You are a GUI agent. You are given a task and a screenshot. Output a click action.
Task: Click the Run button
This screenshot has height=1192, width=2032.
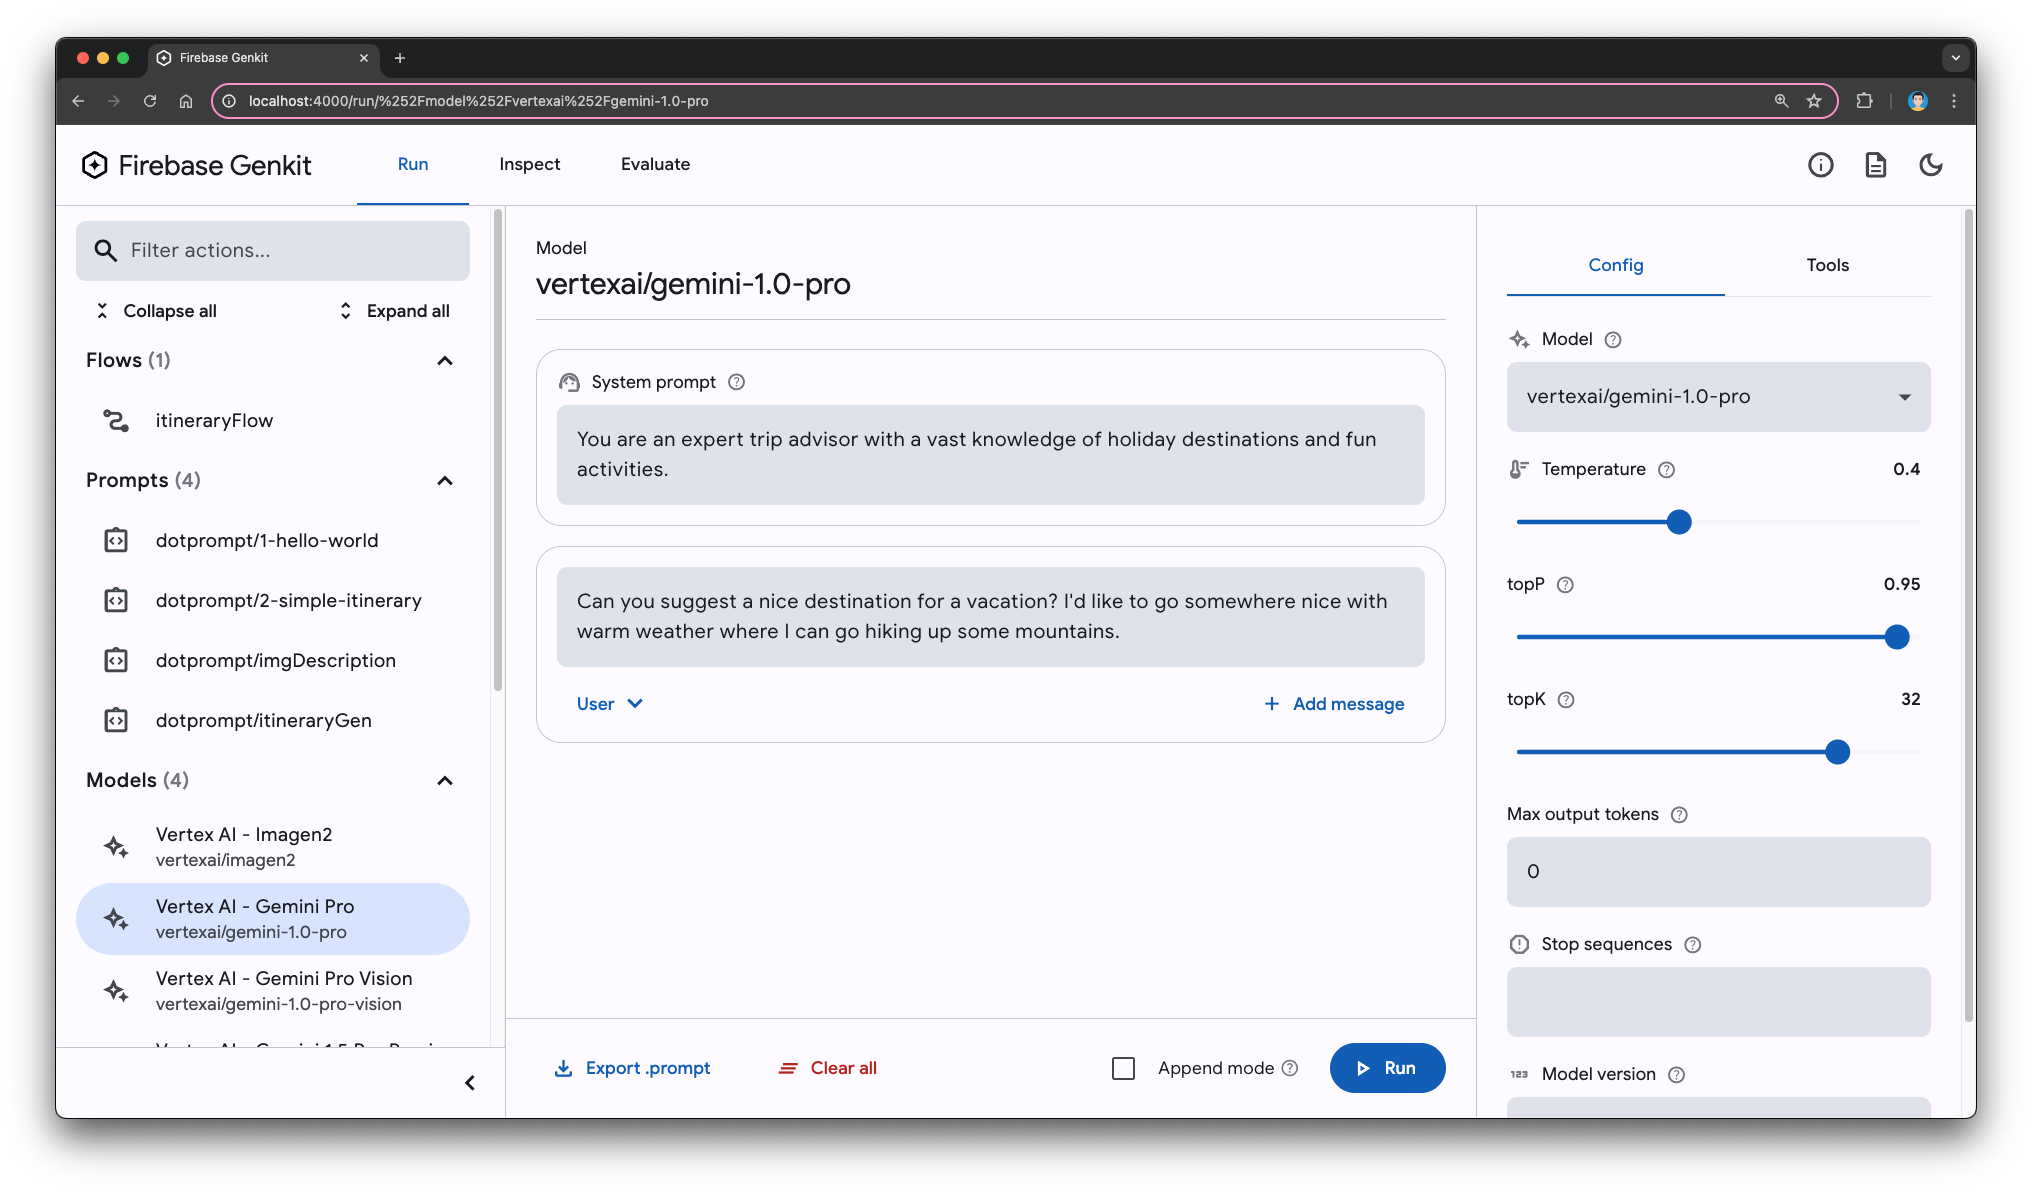(x=1388, y=1067)
